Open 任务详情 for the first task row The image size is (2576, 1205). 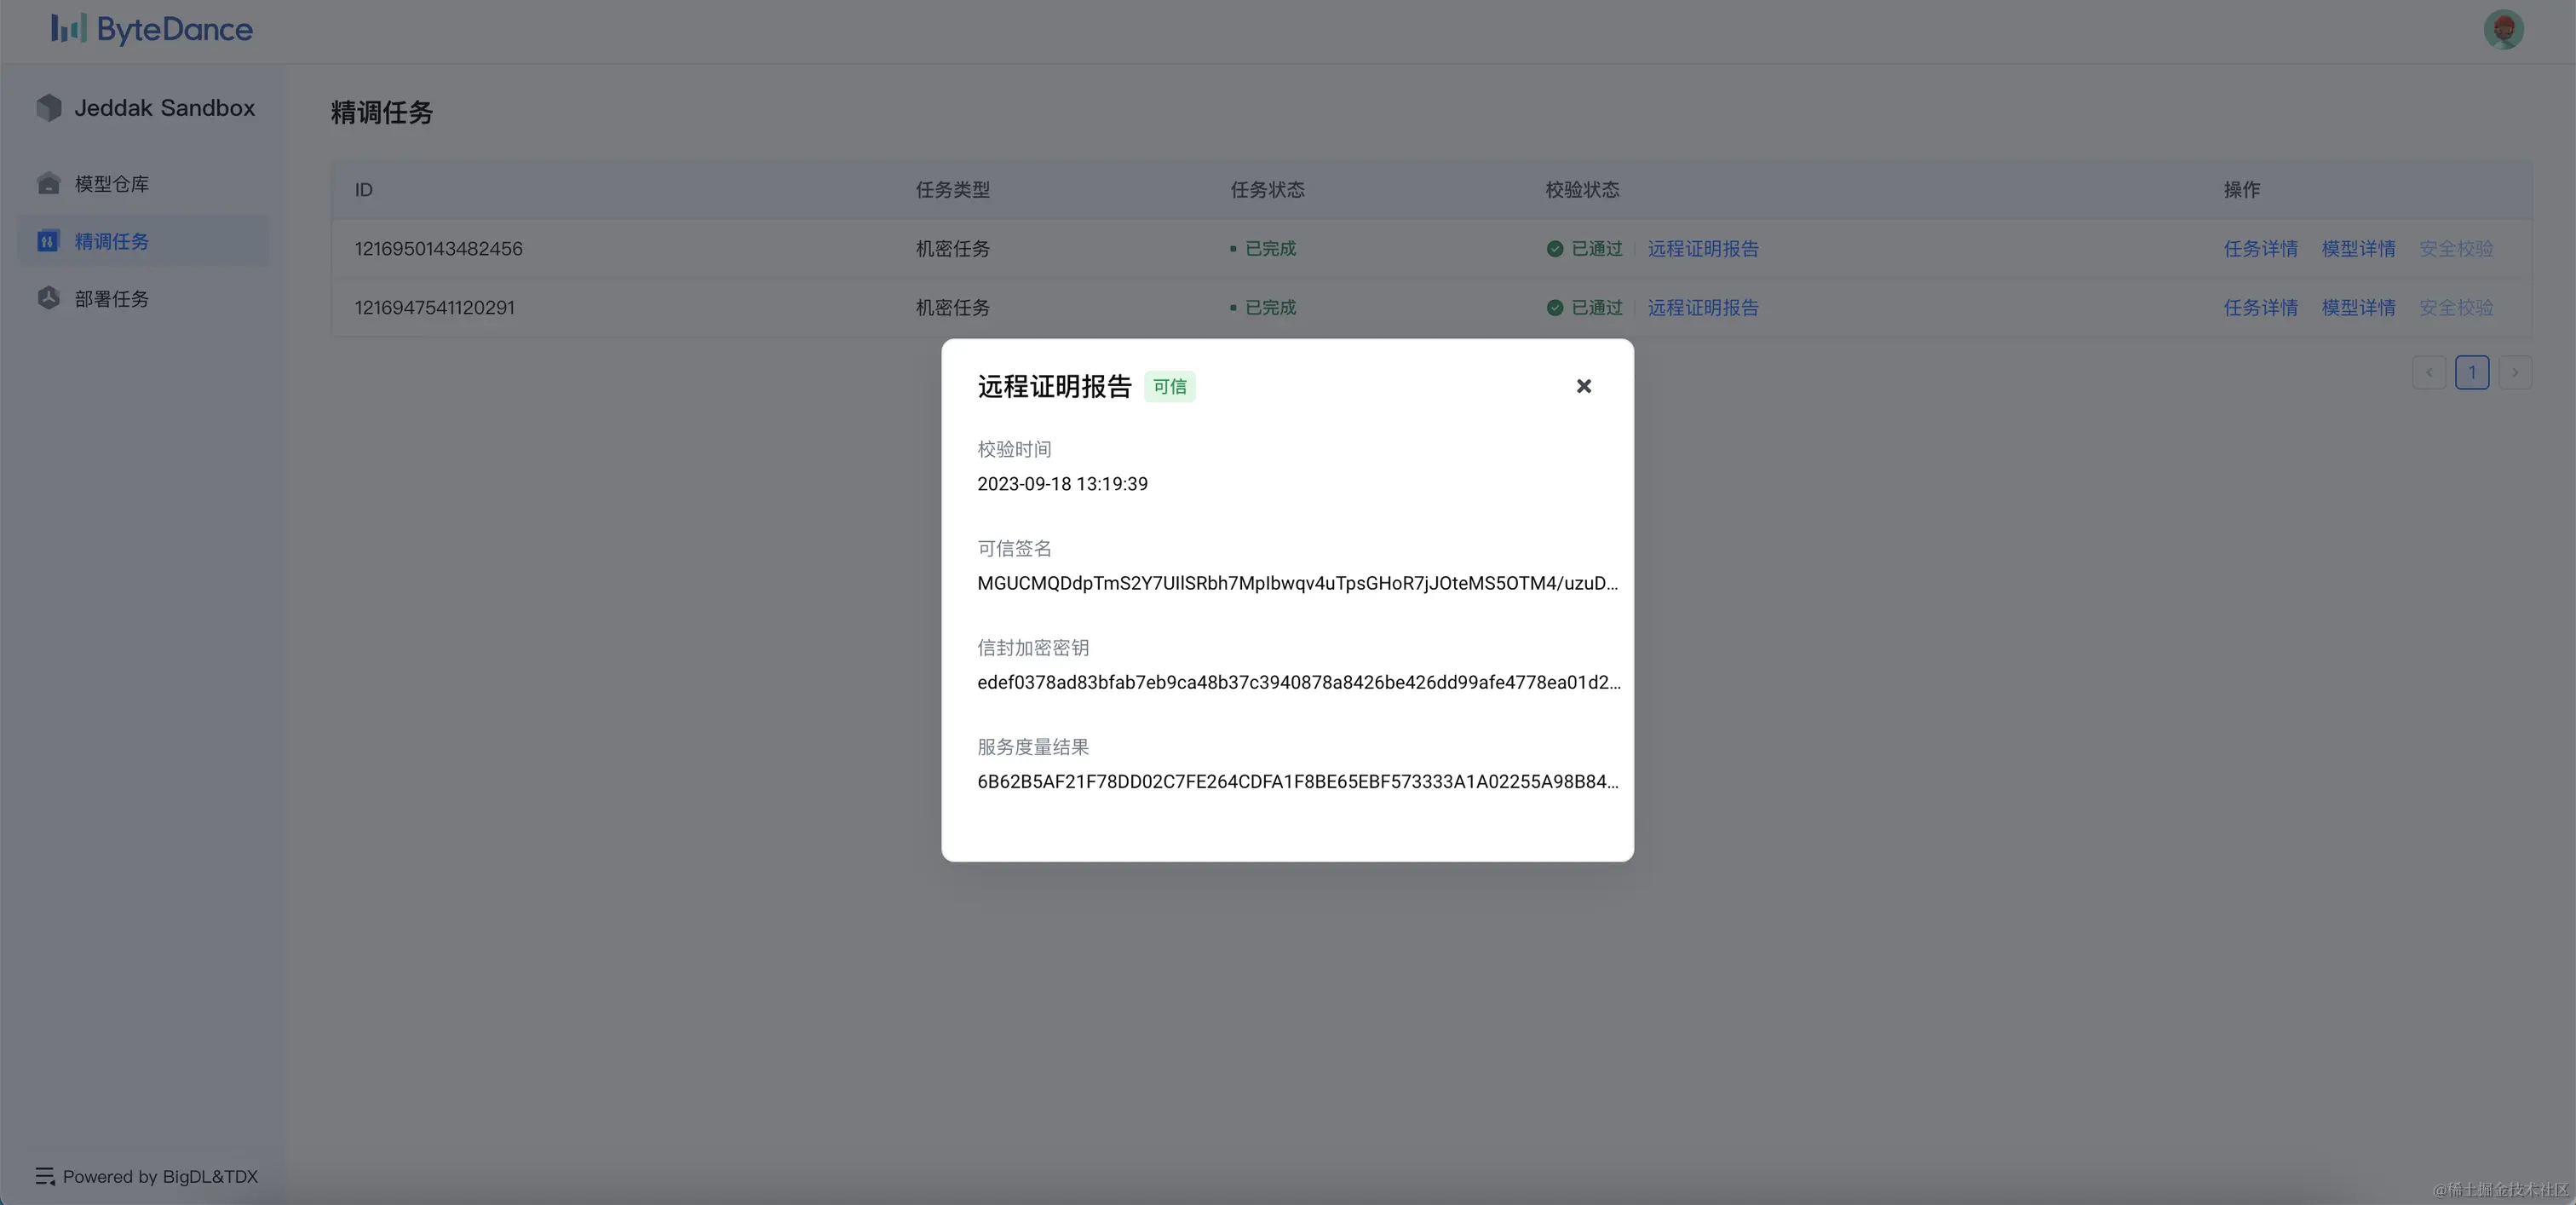2260,249
